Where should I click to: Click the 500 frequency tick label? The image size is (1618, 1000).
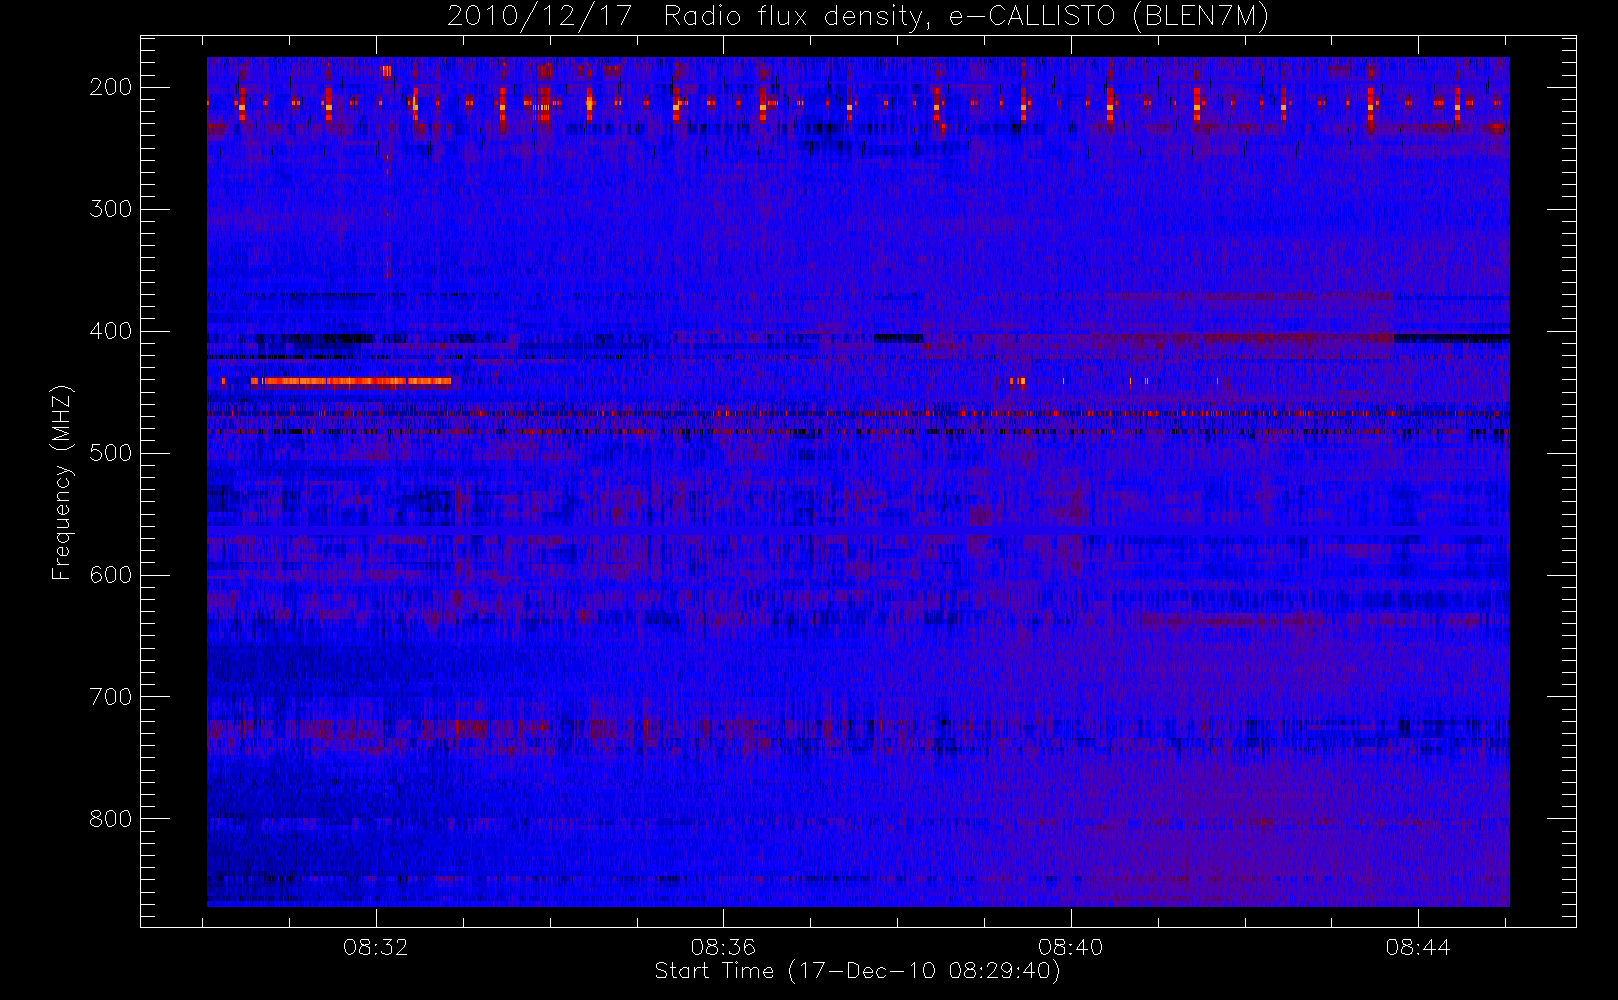110,453
